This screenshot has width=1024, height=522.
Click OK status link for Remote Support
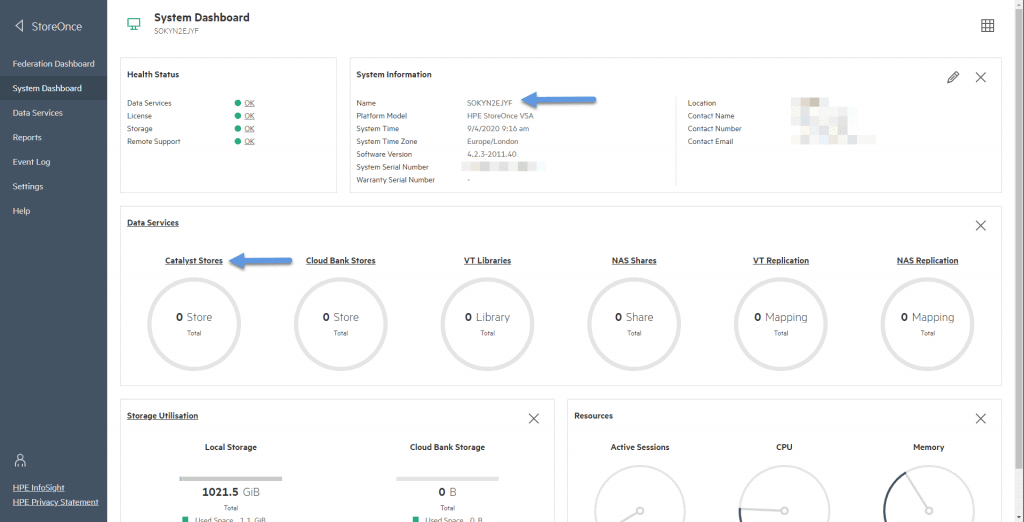point(249,141)
